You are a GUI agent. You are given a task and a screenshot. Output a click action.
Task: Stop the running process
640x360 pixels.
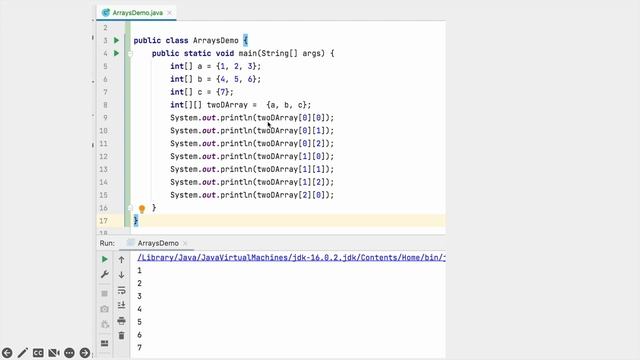[x=104, y=293]
